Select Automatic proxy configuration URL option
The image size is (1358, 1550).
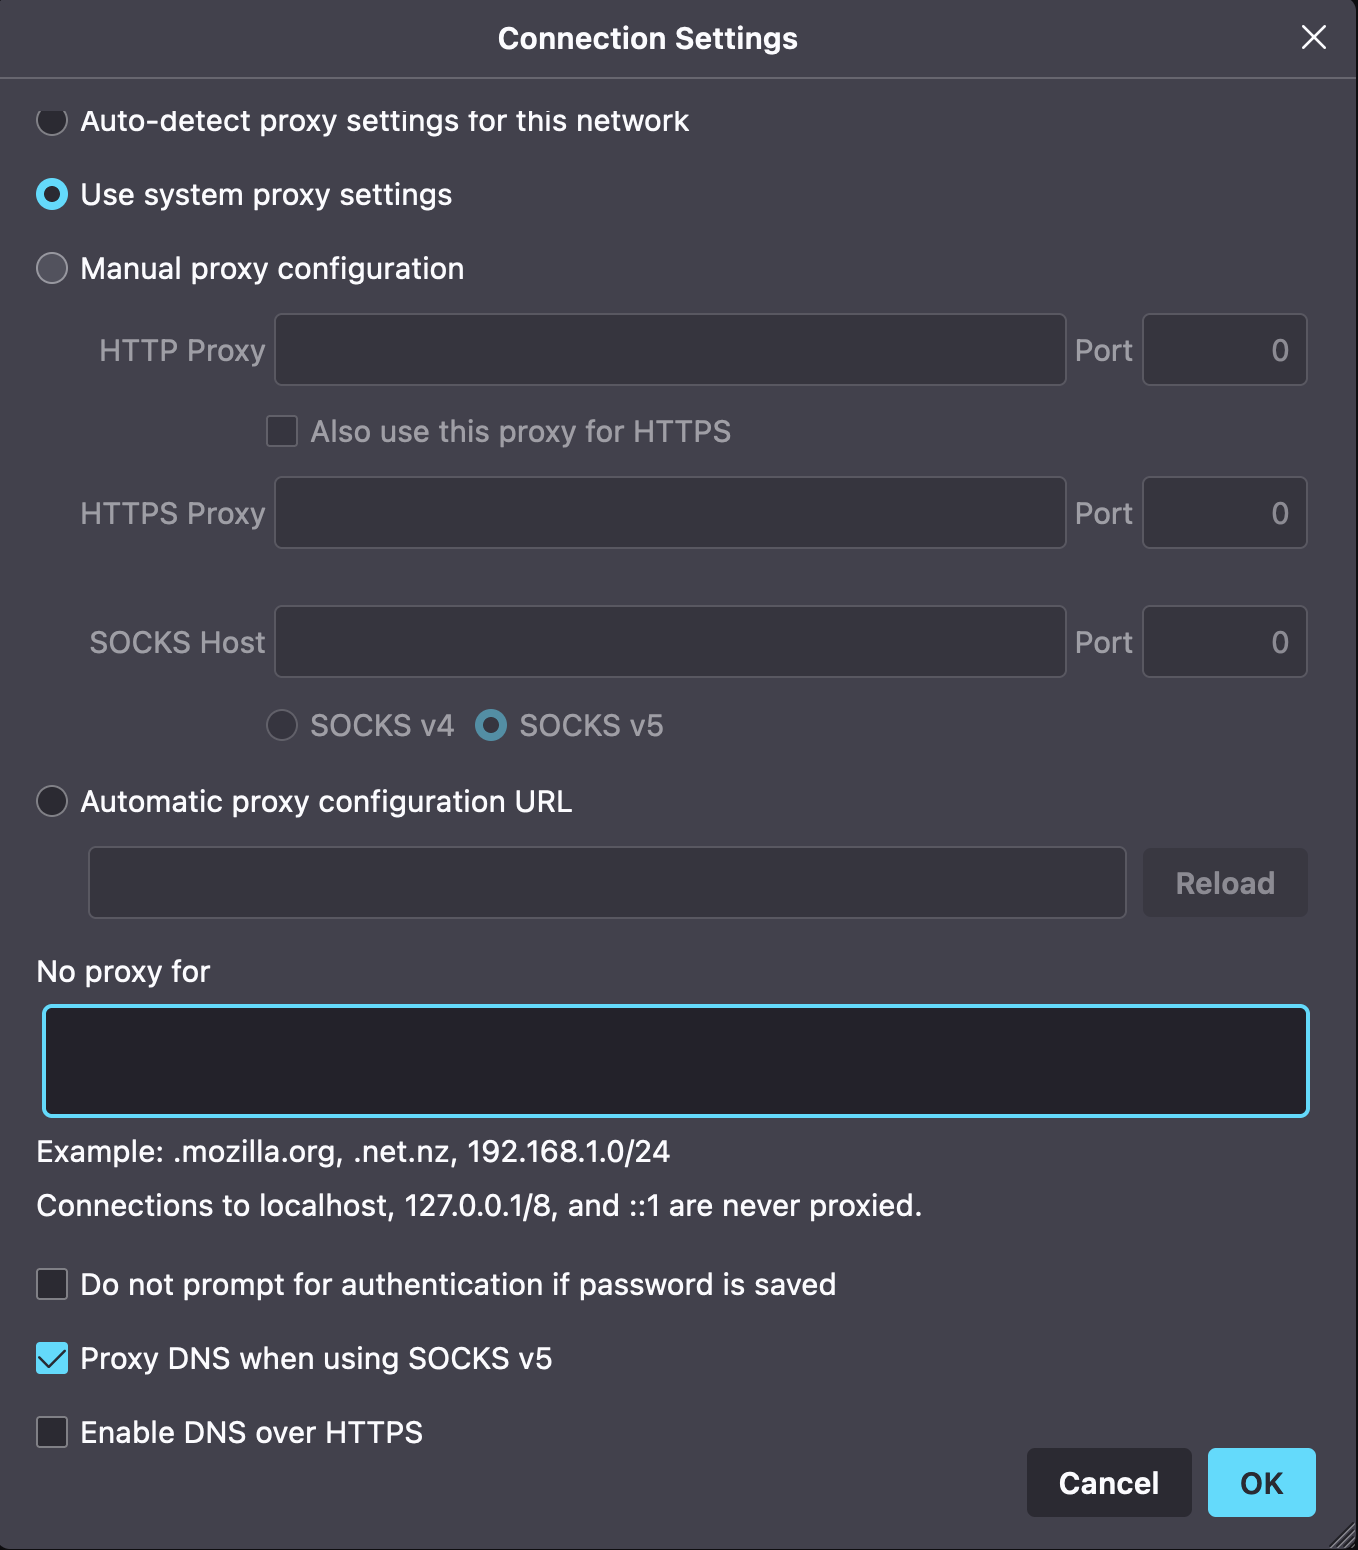coord(52,801)
